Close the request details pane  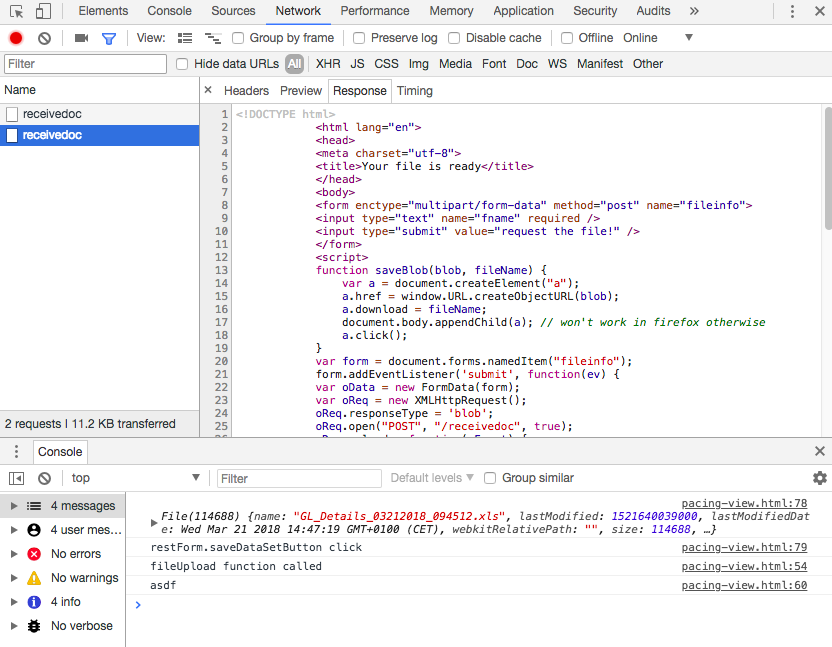pos(208,90)
